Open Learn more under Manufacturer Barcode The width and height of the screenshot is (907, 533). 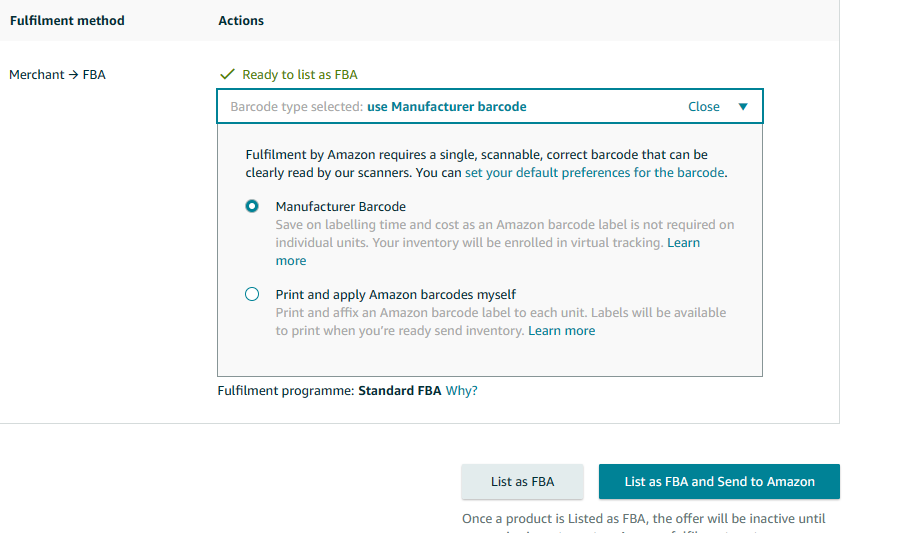click(x=488, y=251)
